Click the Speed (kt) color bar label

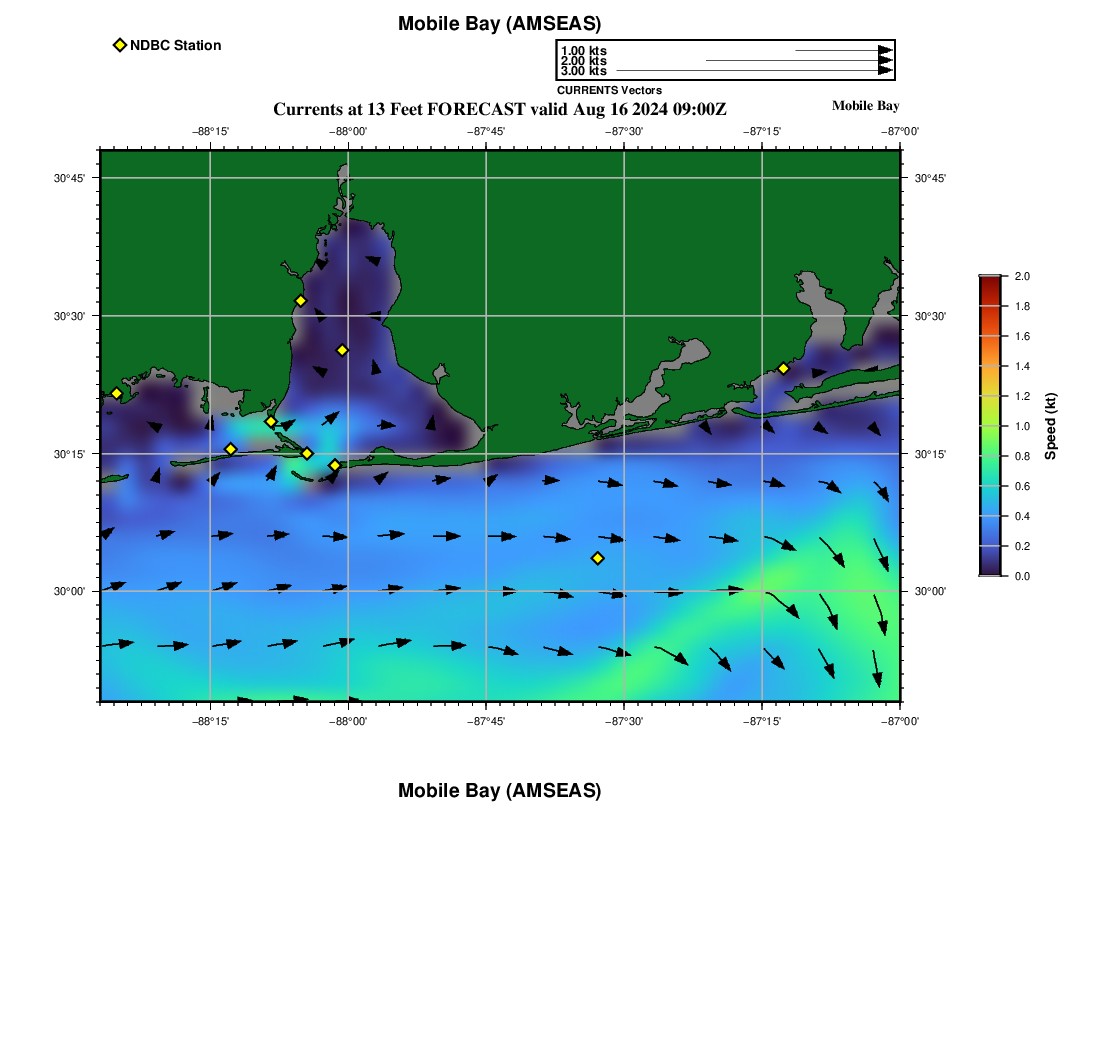tap(1050, 426)
